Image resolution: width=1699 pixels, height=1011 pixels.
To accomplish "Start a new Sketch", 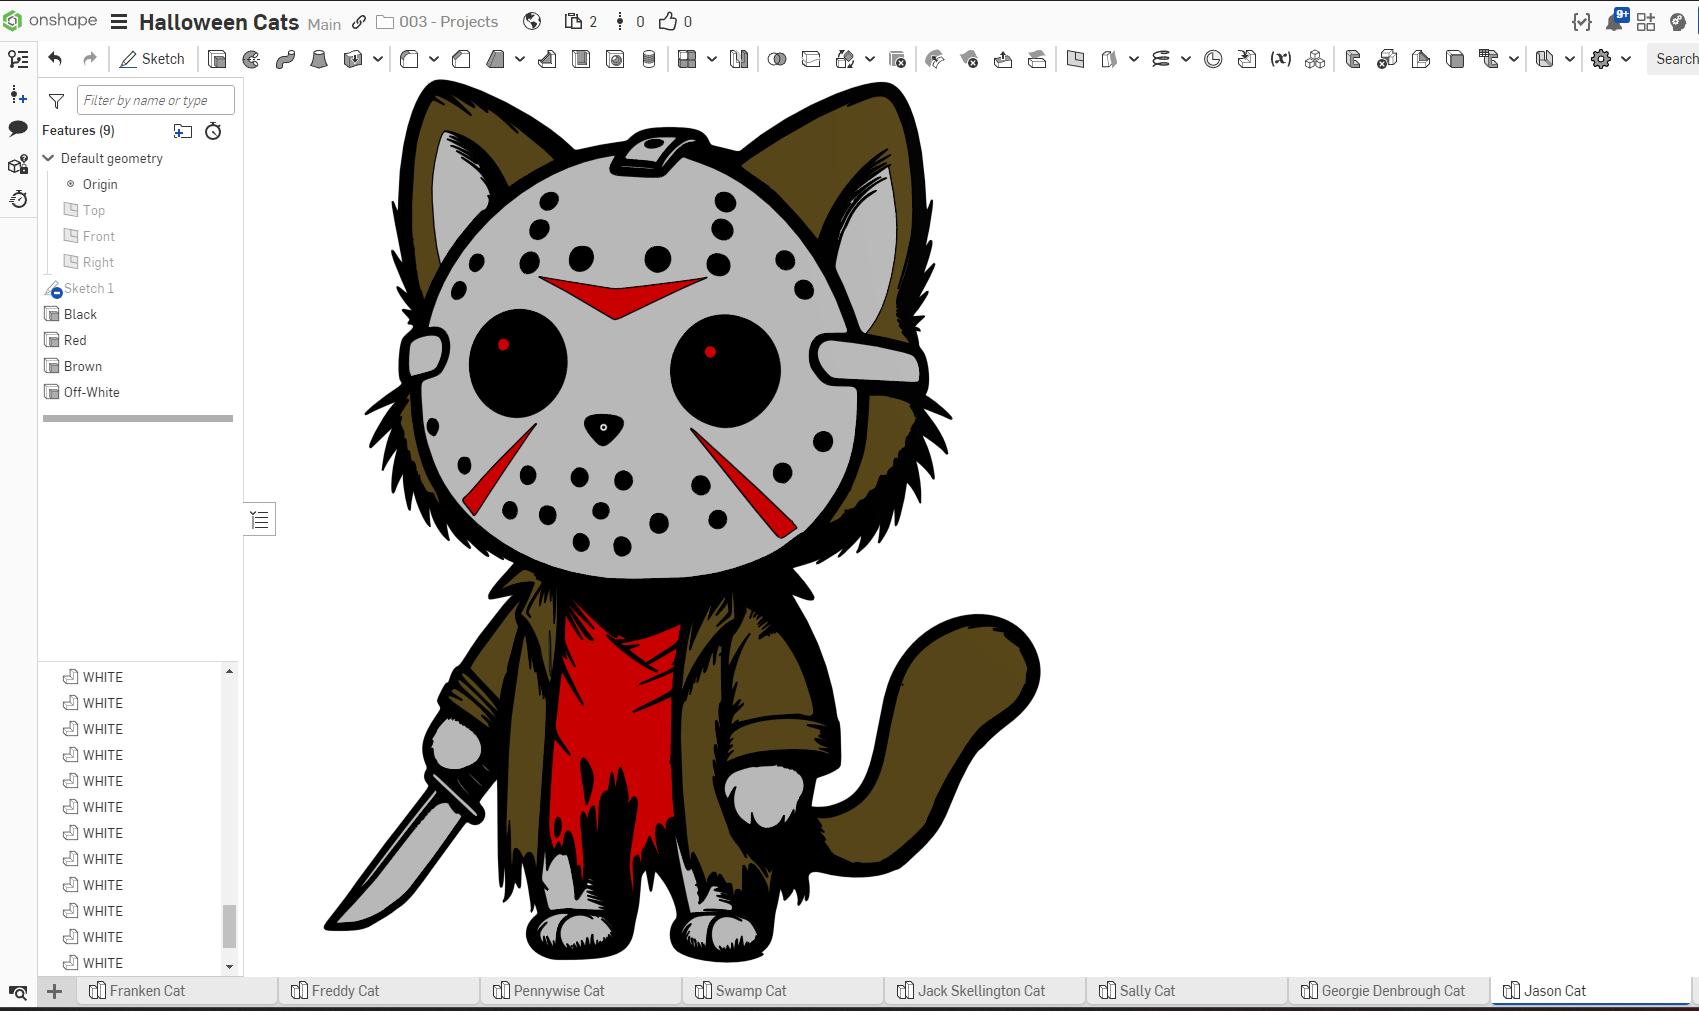I will (152, 59).
